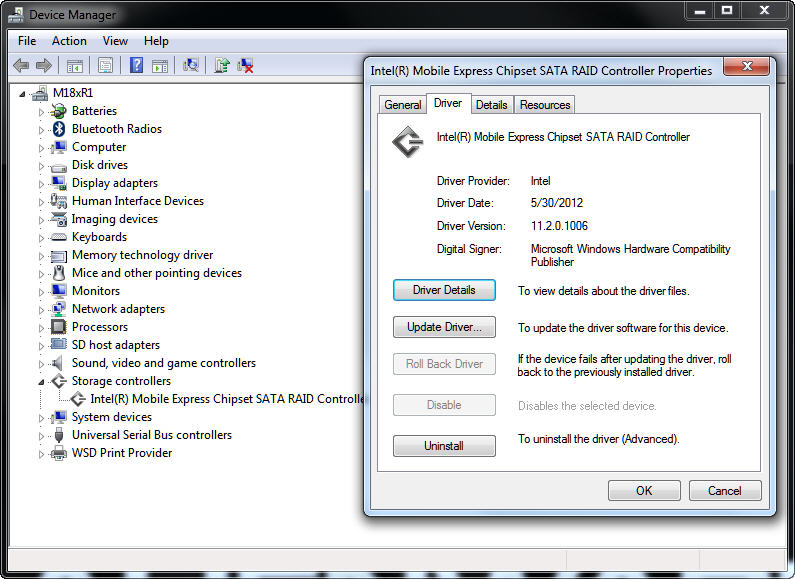Image resolution: width=795 pixels, height=579 pixels.
Task: Click the Network adapters icon
Action: [59, 309]
